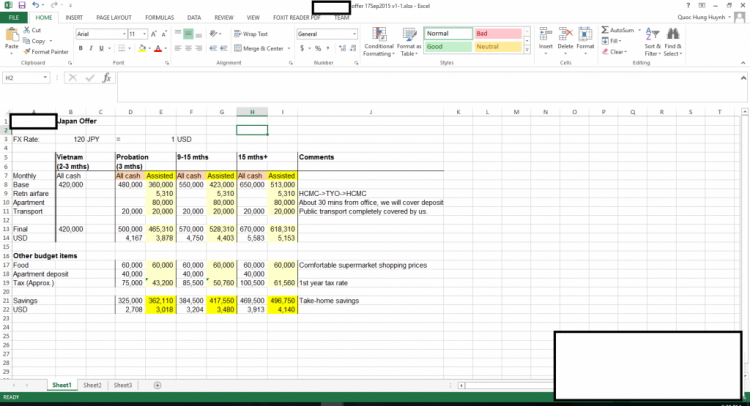Click the Orientation text angle icon

tap(213, 34)
